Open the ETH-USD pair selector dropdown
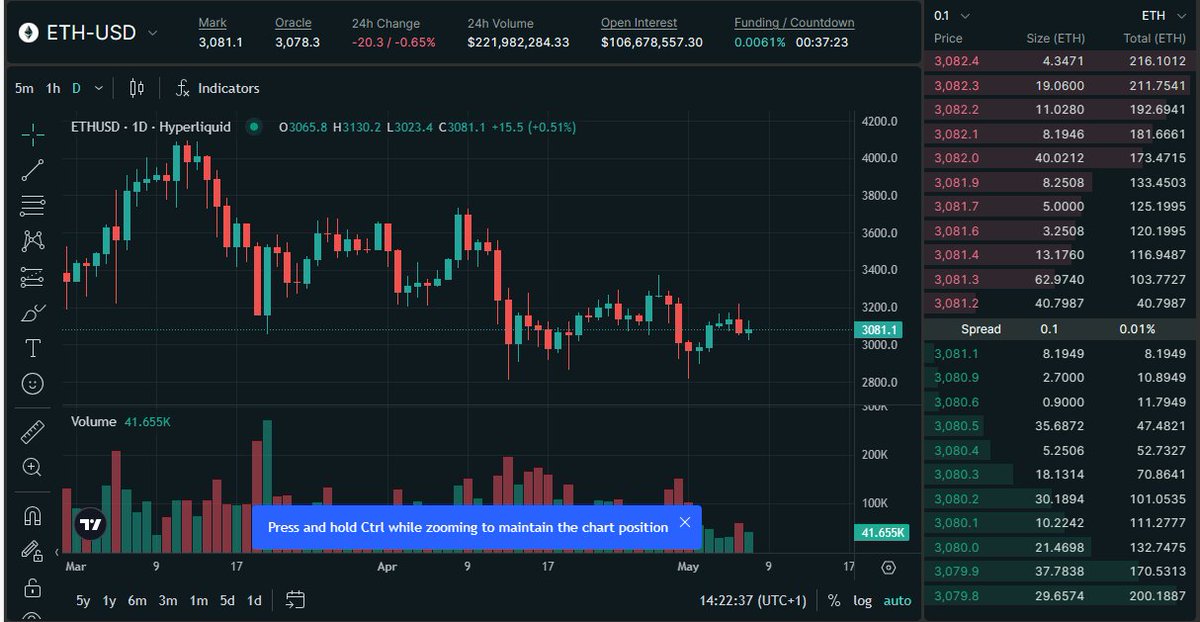1200x622 pixels. (x=153, y=33)
